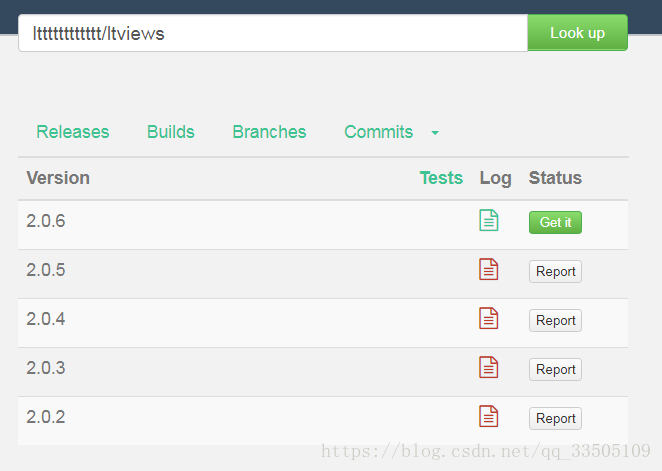Open the red log icon for version 2.0.5
The width and height of the screenshot is (662, 471).
(x=489, y=269)
